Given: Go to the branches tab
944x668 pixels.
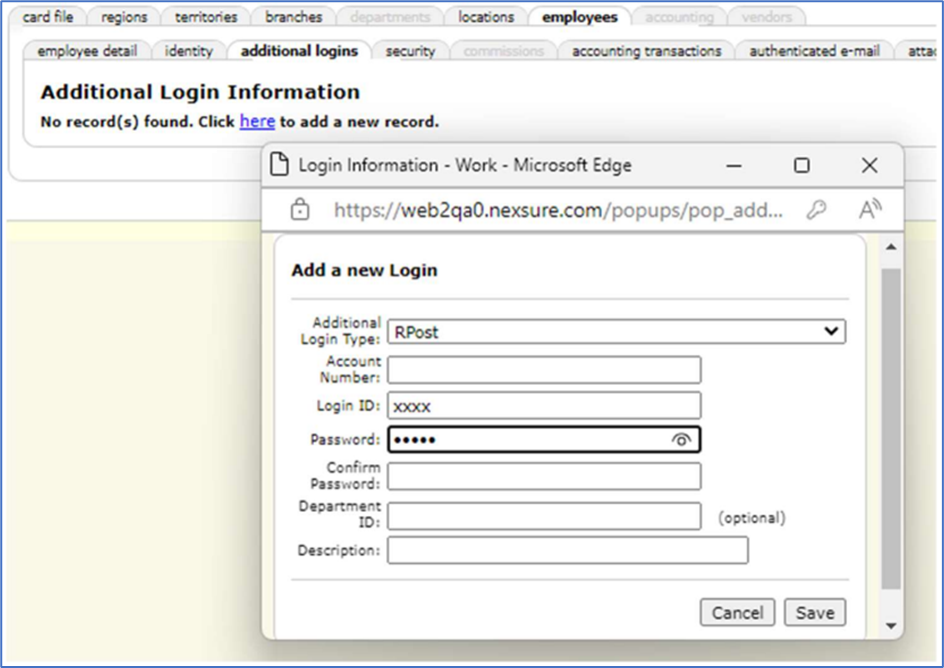Looking at the screenshot, I should point(294,16).
